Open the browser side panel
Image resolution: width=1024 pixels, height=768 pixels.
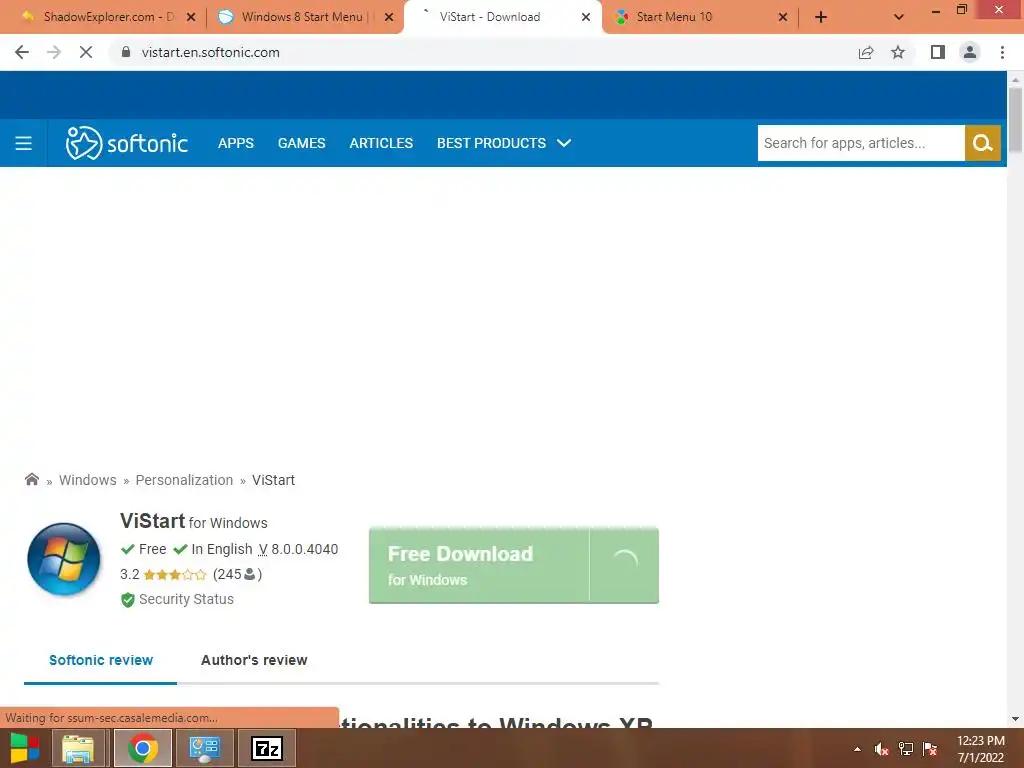point(938,52)
